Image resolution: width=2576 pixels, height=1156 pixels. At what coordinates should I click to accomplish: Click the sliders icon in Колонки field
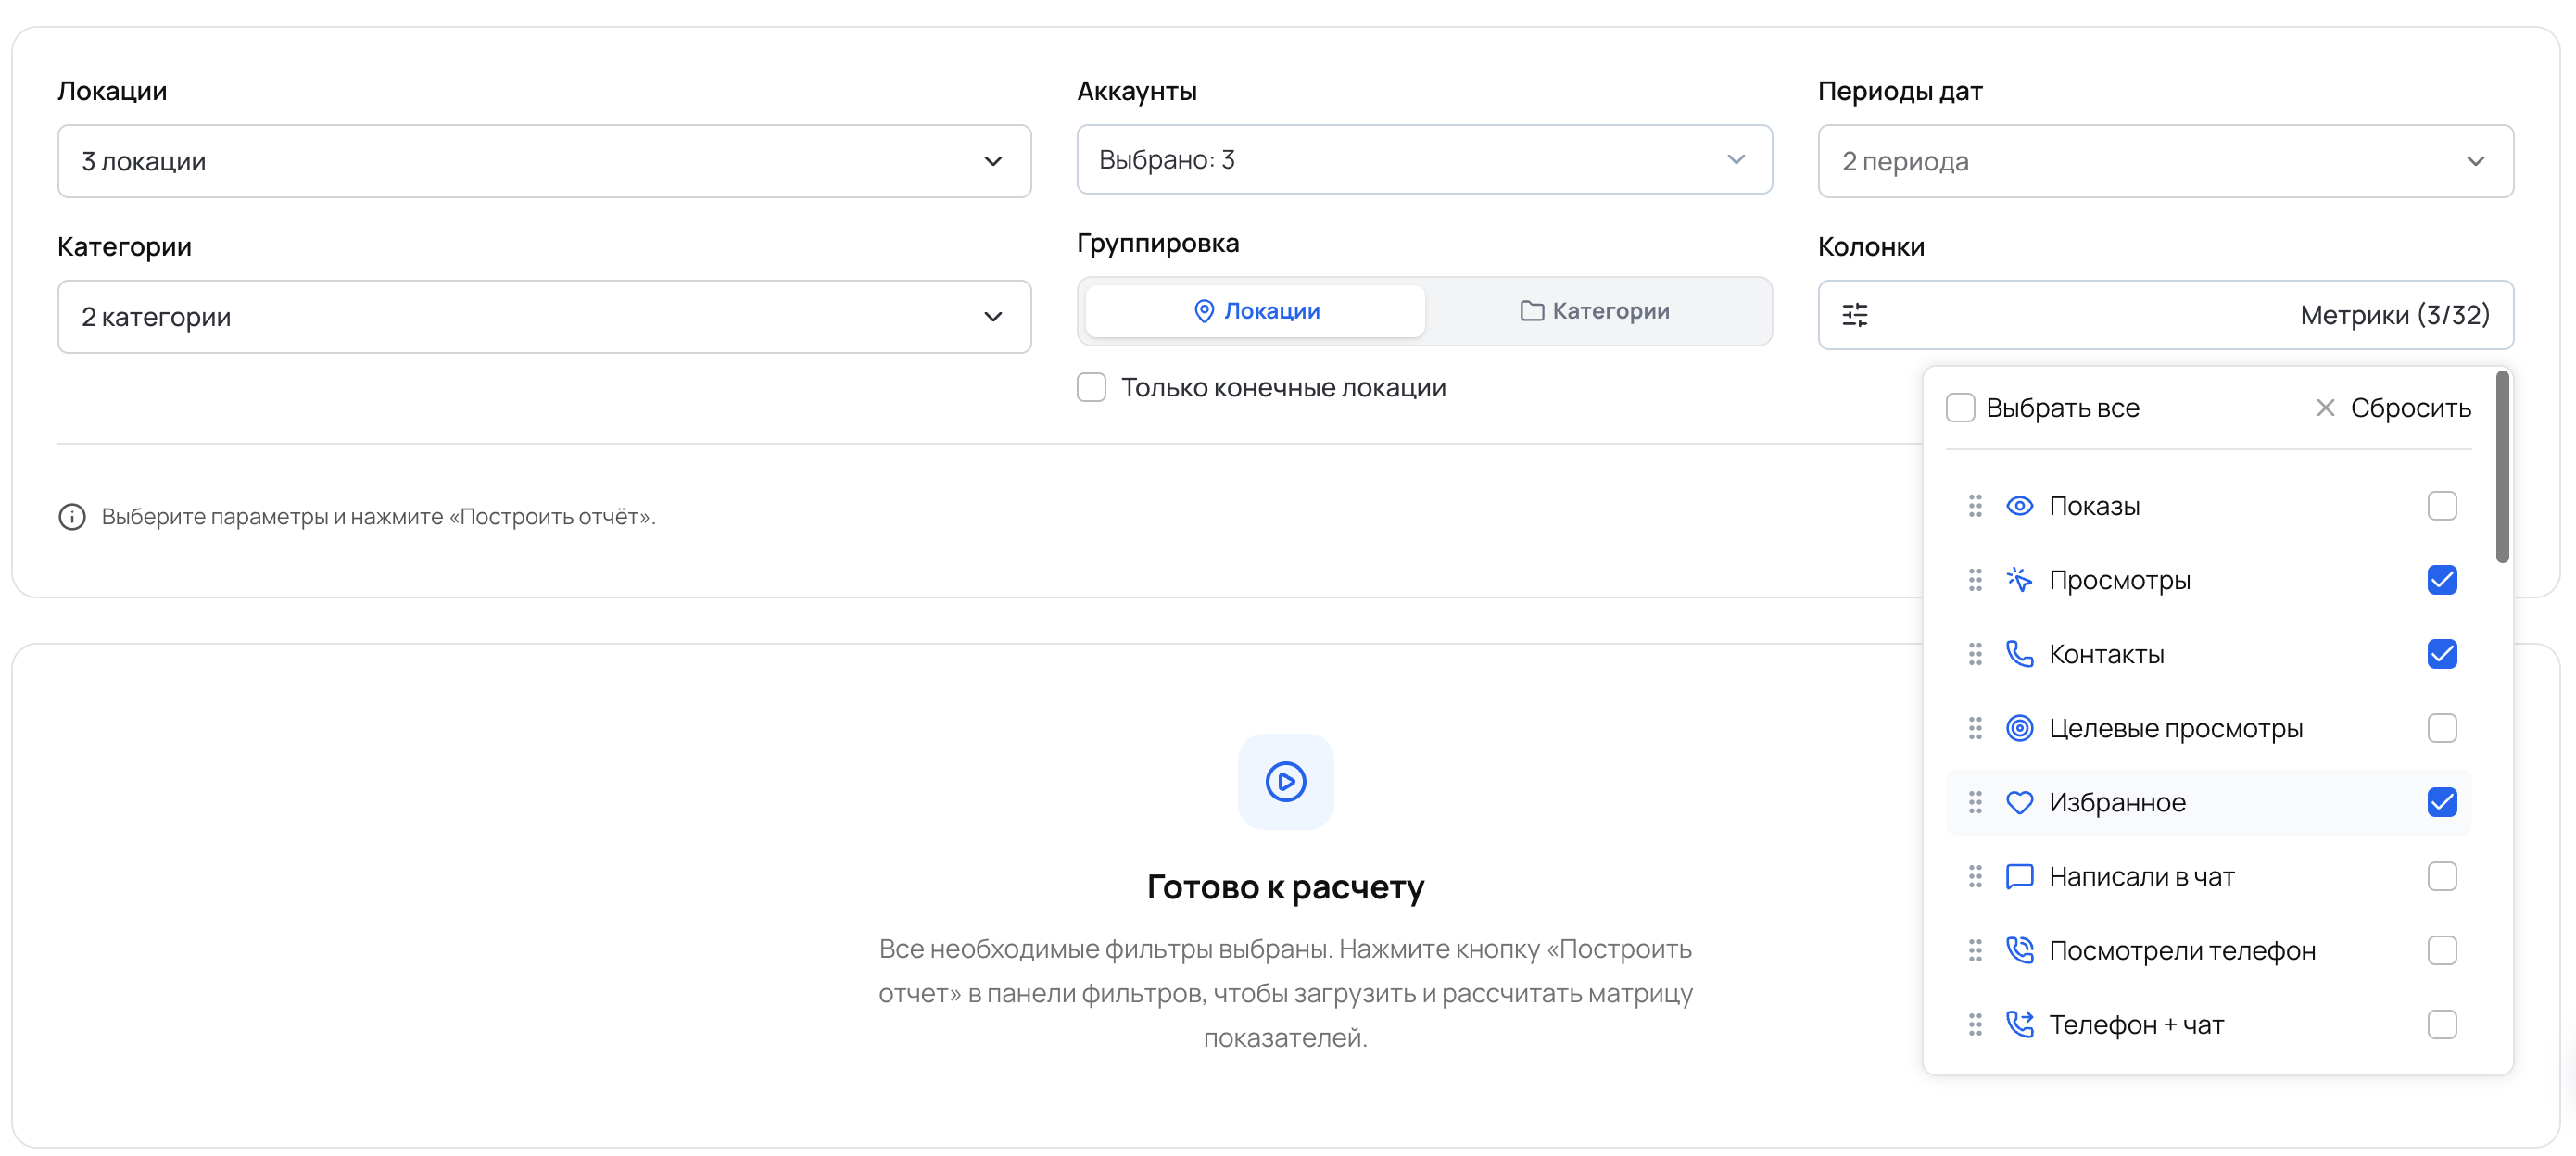click(1855, 315)
